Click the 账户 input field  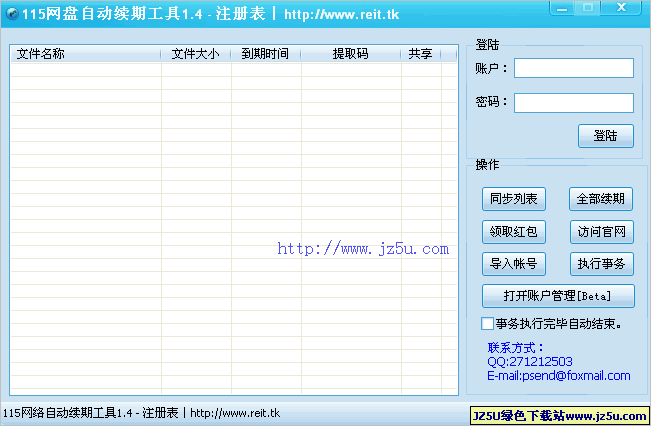(574, 68)
